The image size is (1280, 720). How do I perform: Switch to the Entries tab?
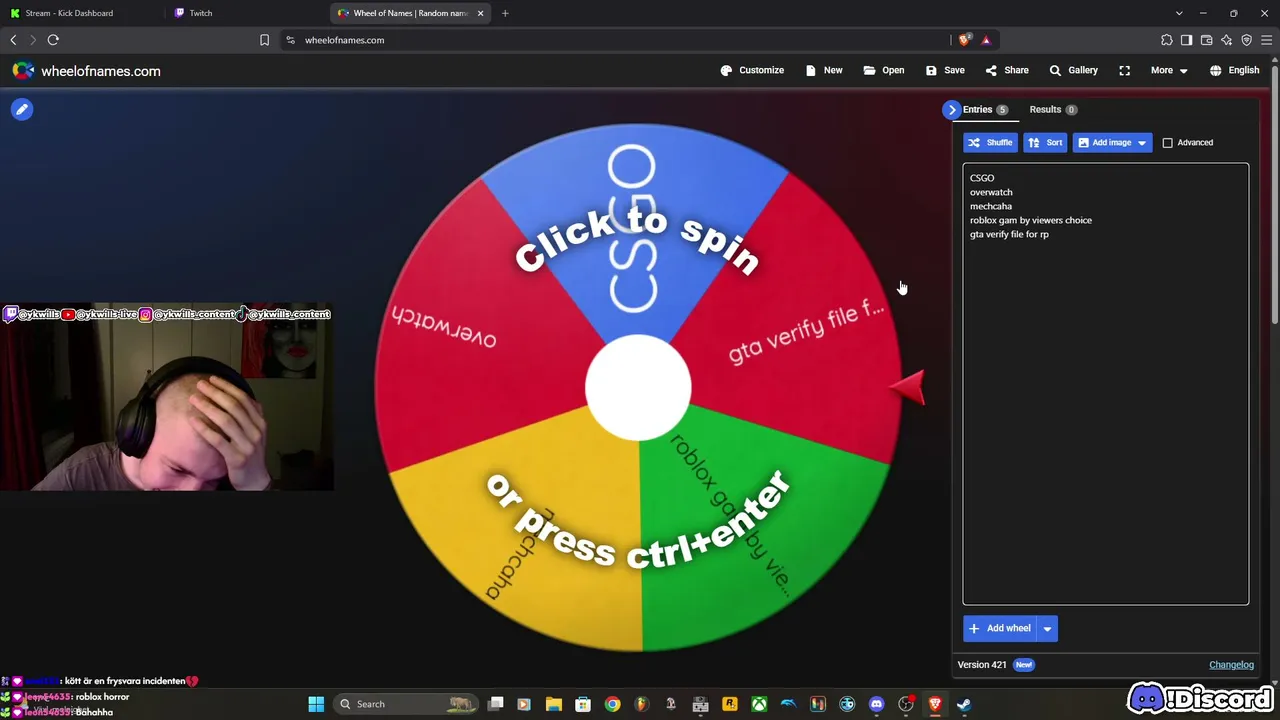[x=985, y=110]
